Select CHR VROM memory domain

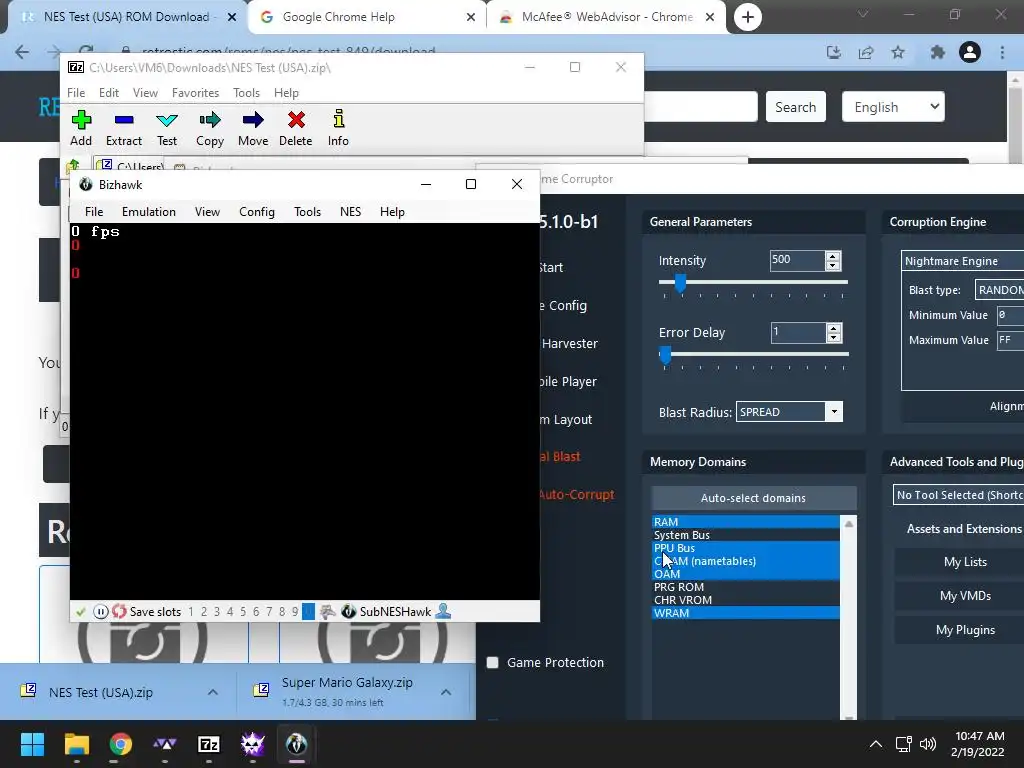(x=745, y=600)
